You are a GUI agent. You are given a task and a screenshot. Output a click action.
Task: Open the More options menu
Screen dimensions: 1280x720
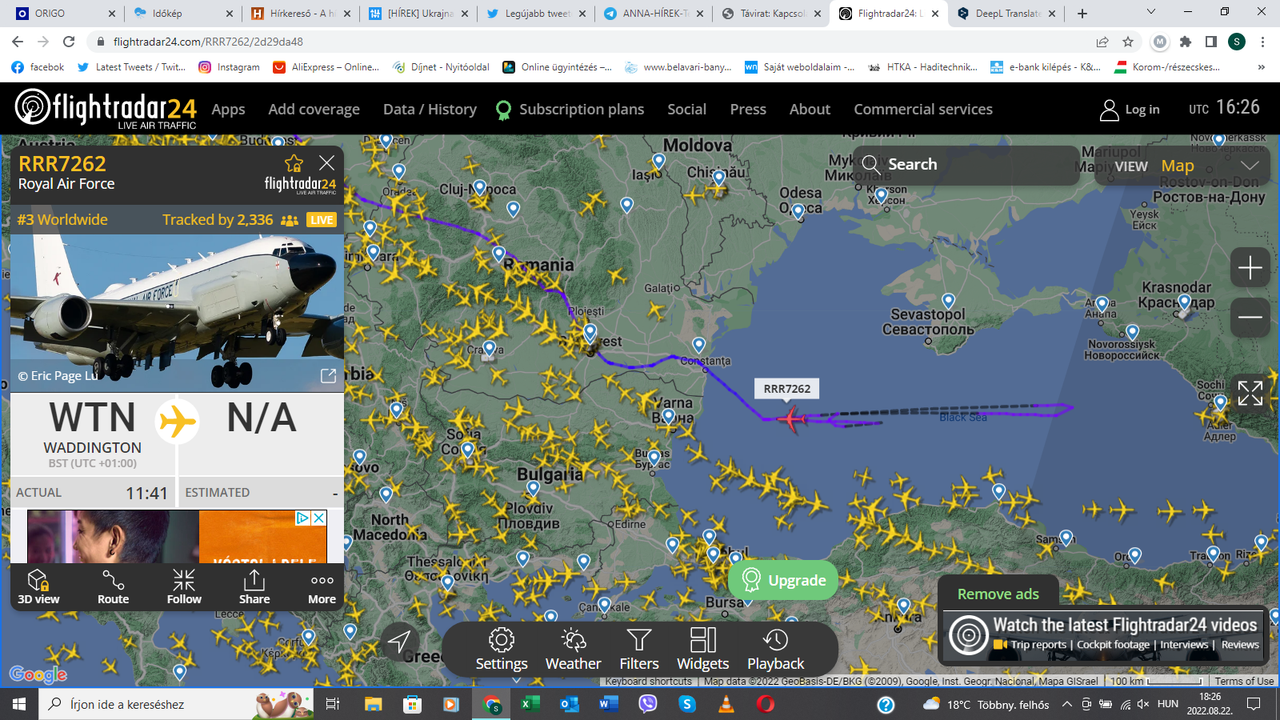[322, 586]
